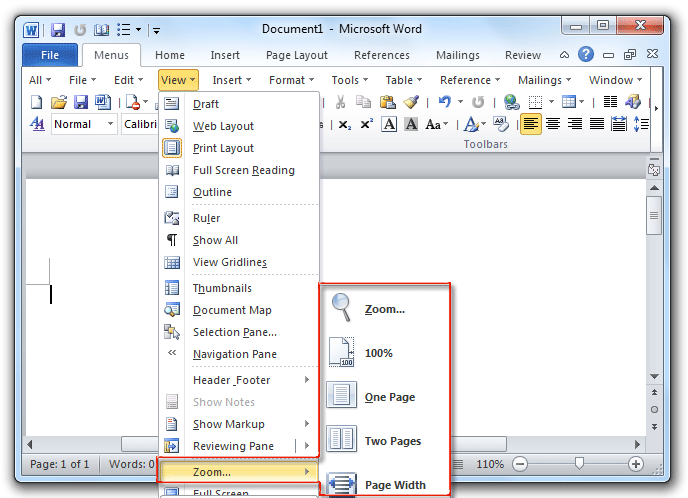This screenshot has height=498, width=688.
Task: Switch to the References tab
Action: point(382,55)
